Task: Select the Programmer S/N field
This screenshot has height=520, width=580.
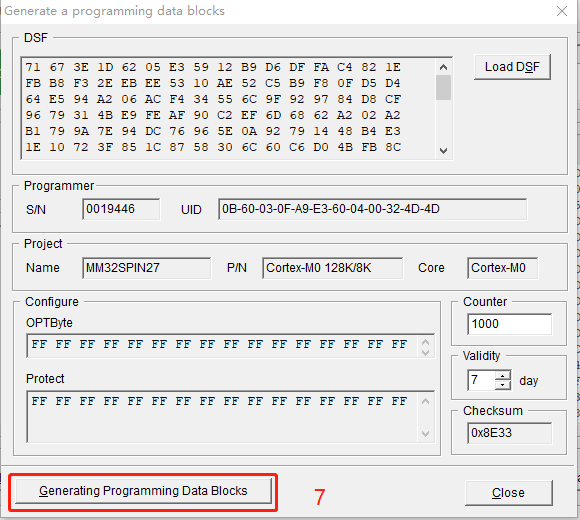Action: (x=121, y=209)
